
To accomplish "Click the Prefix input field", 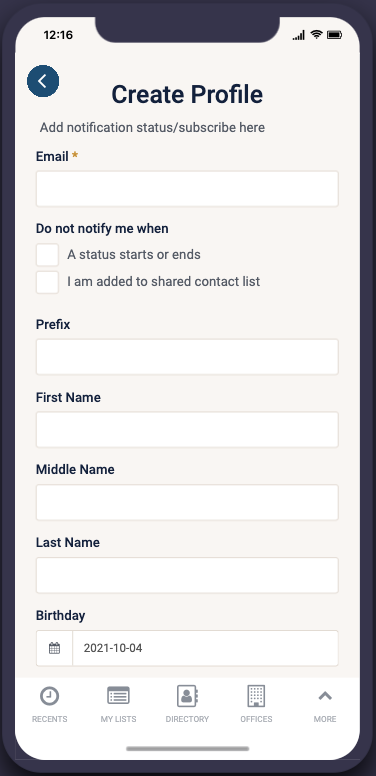I will click(187, 357).
